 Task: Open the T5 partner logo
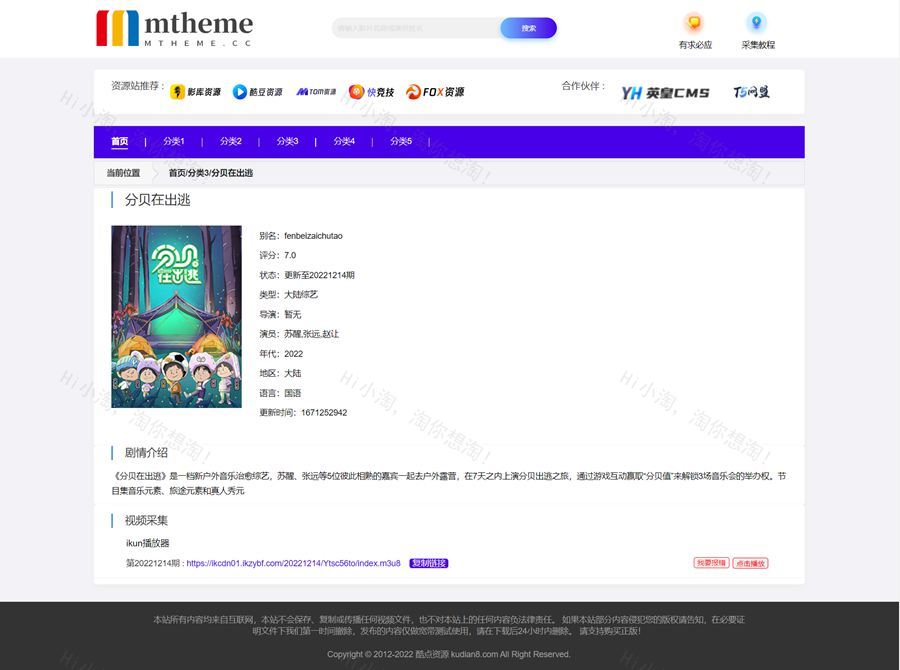pyautogui.click(x=751, y=92)
